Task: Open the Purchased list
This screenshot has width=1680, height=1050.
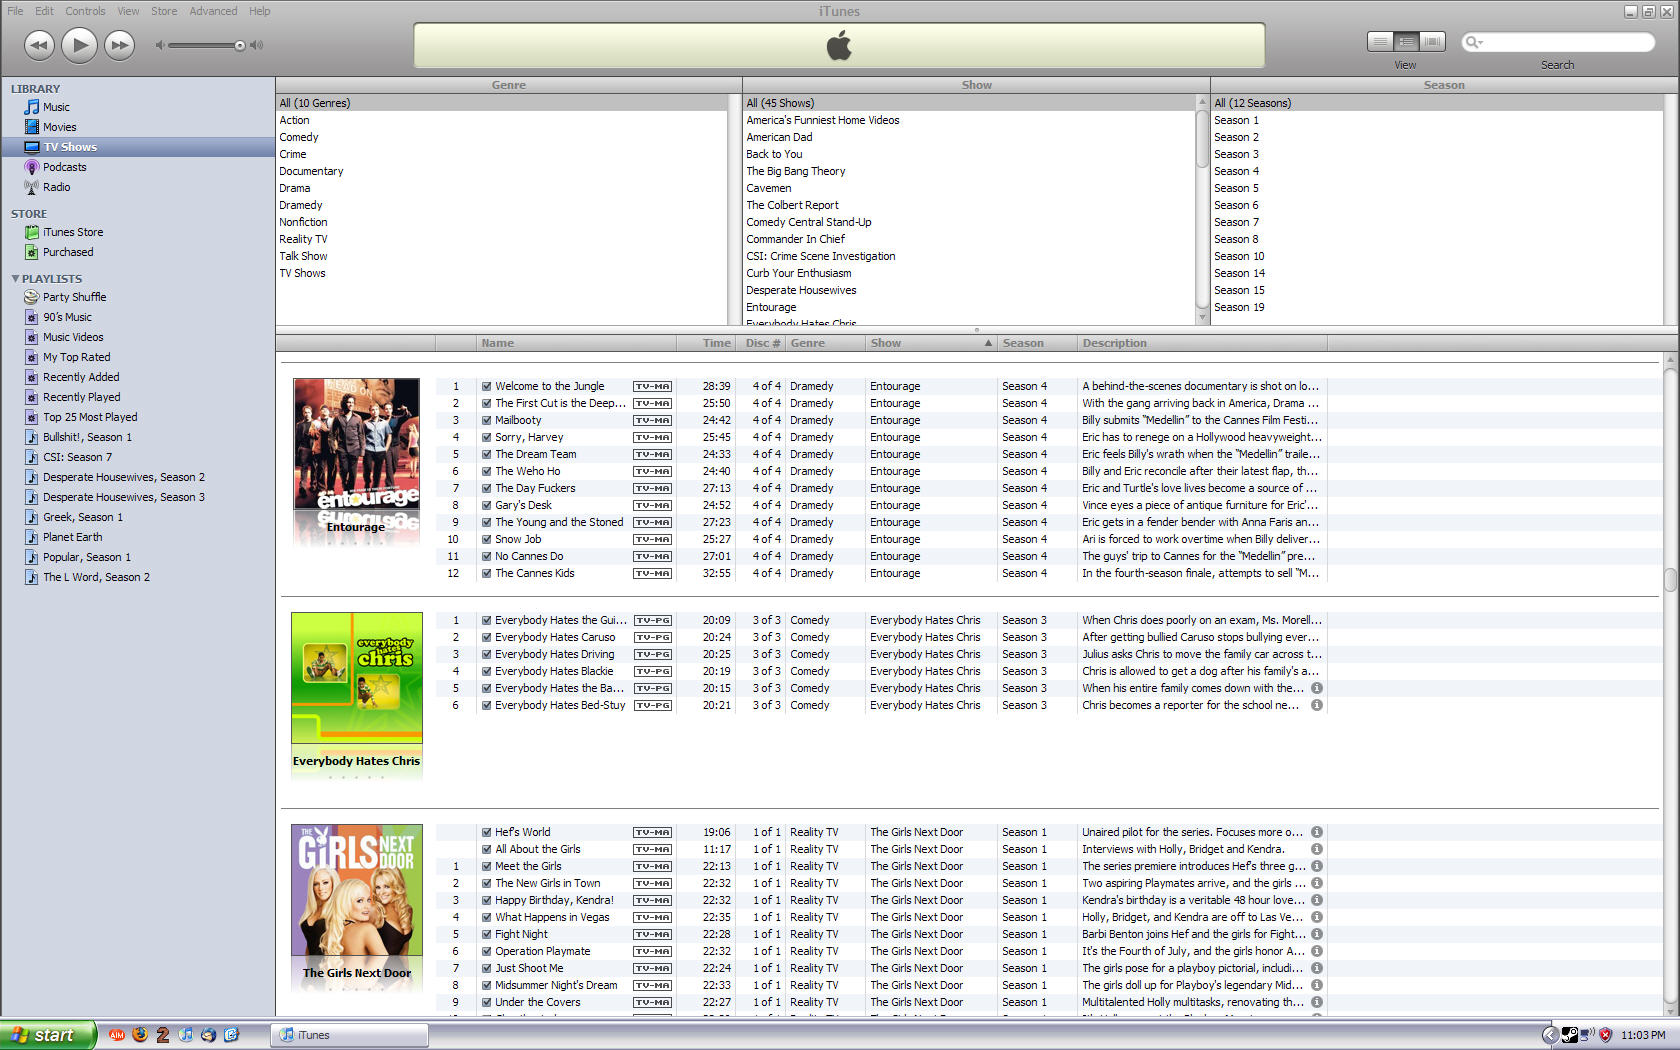Action: point(68,252)
